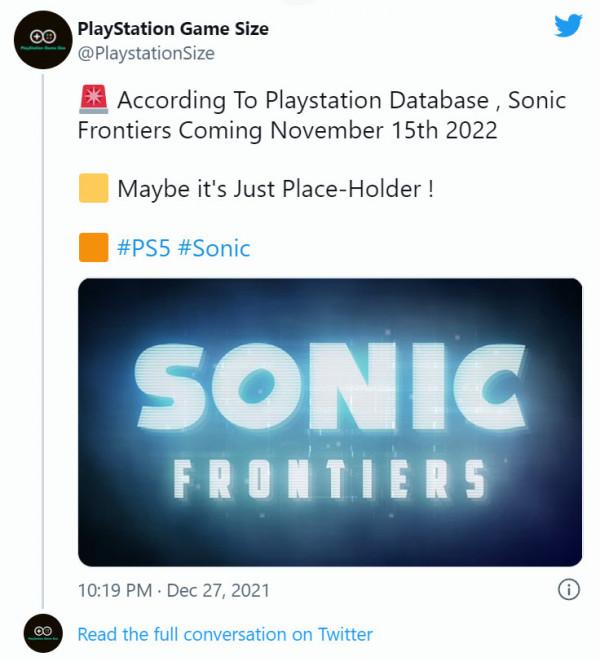Open the #PS5 hashtag

[x=143, y=248]
